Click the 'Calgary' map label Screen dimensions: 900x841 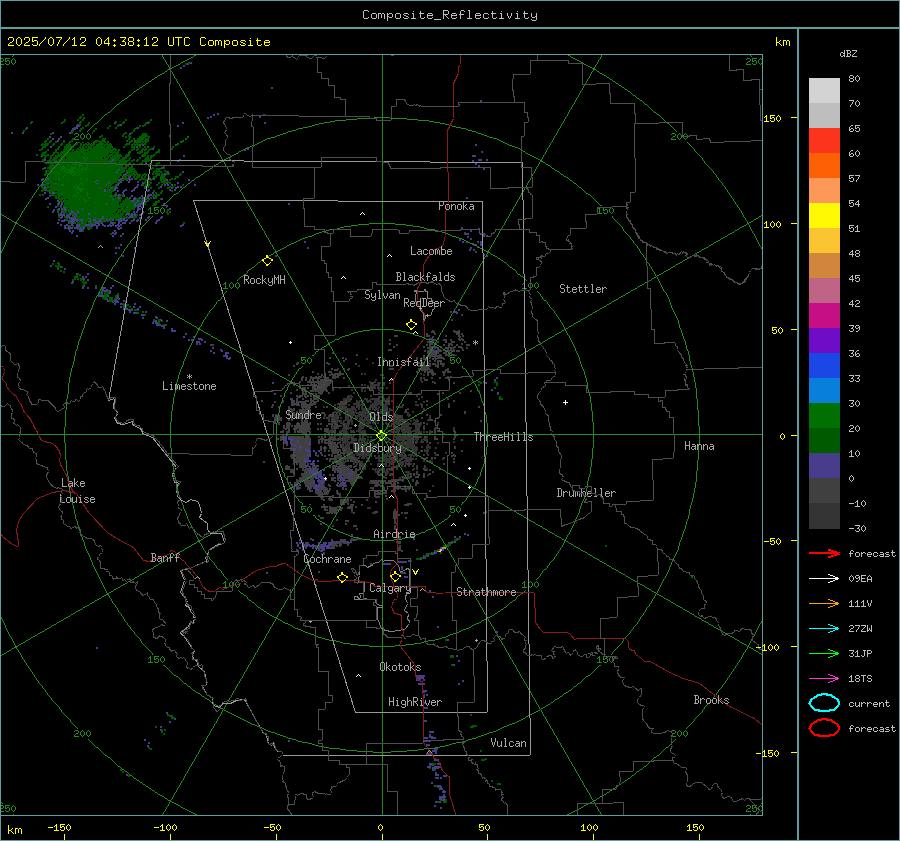[x=390, y=588]
